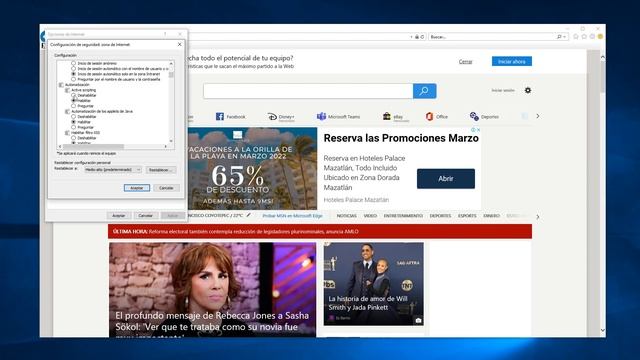
Task: Click the ad info icon on the hotel ad
Action: click(x=473, y=130)
